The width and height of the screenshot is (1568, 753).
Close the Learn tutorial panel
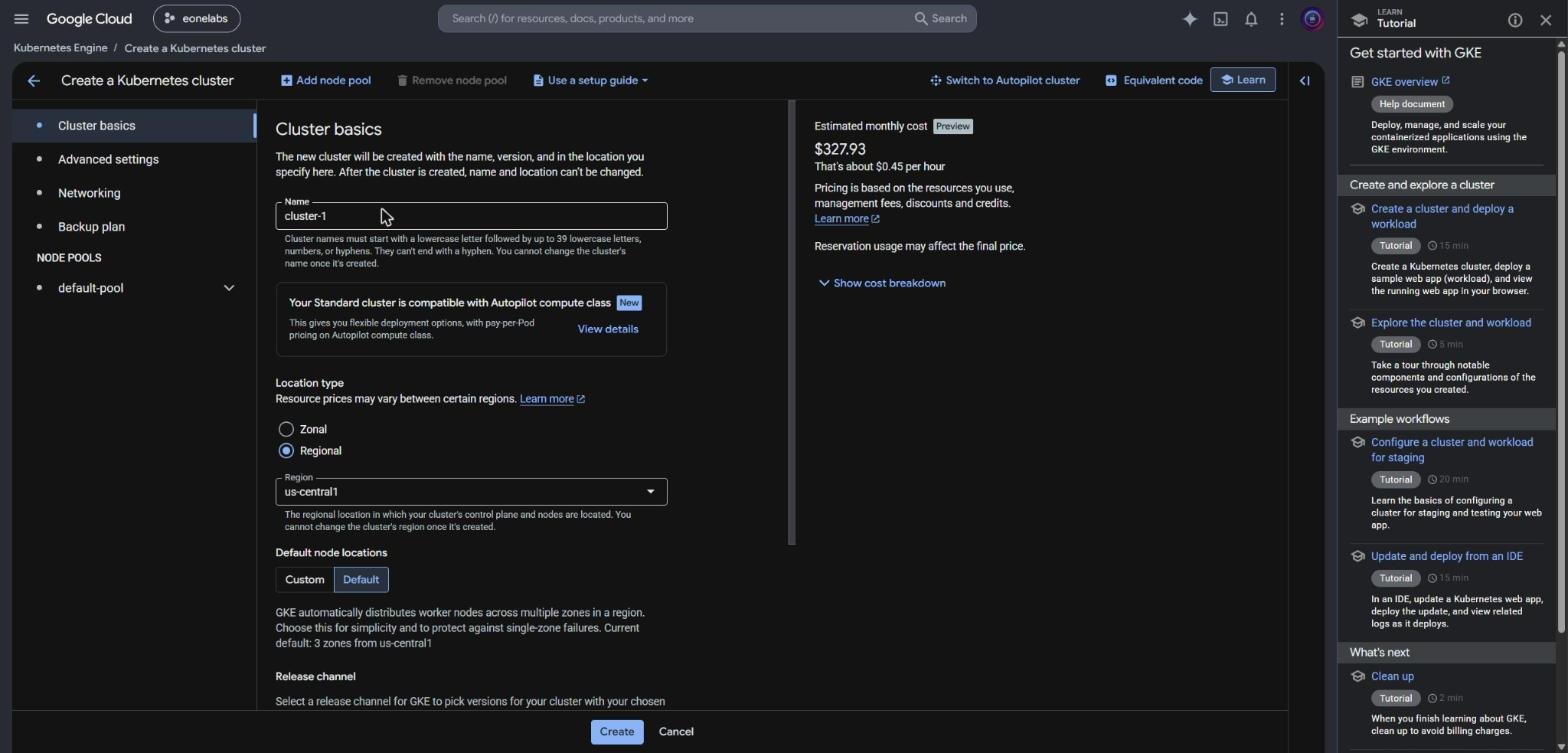pyautogui.click(x=1545, y=20)
